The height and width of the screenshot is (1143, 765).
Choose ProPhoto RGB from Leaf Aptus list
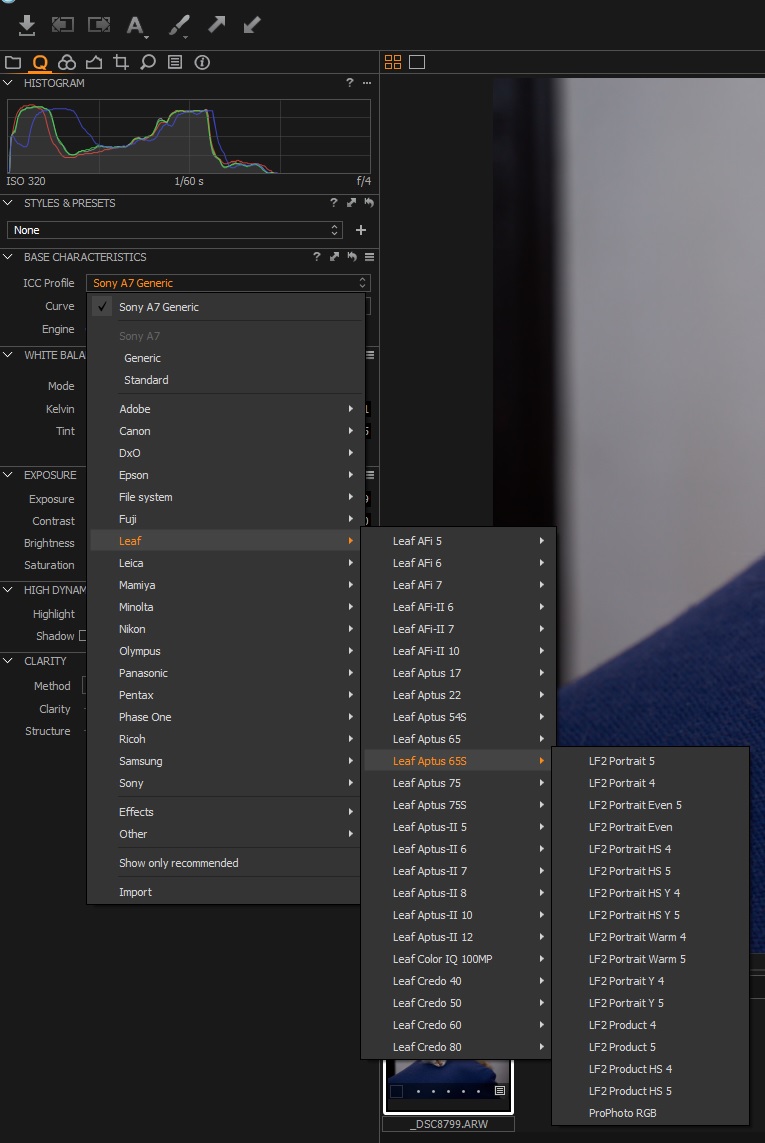pos(622,1113)
